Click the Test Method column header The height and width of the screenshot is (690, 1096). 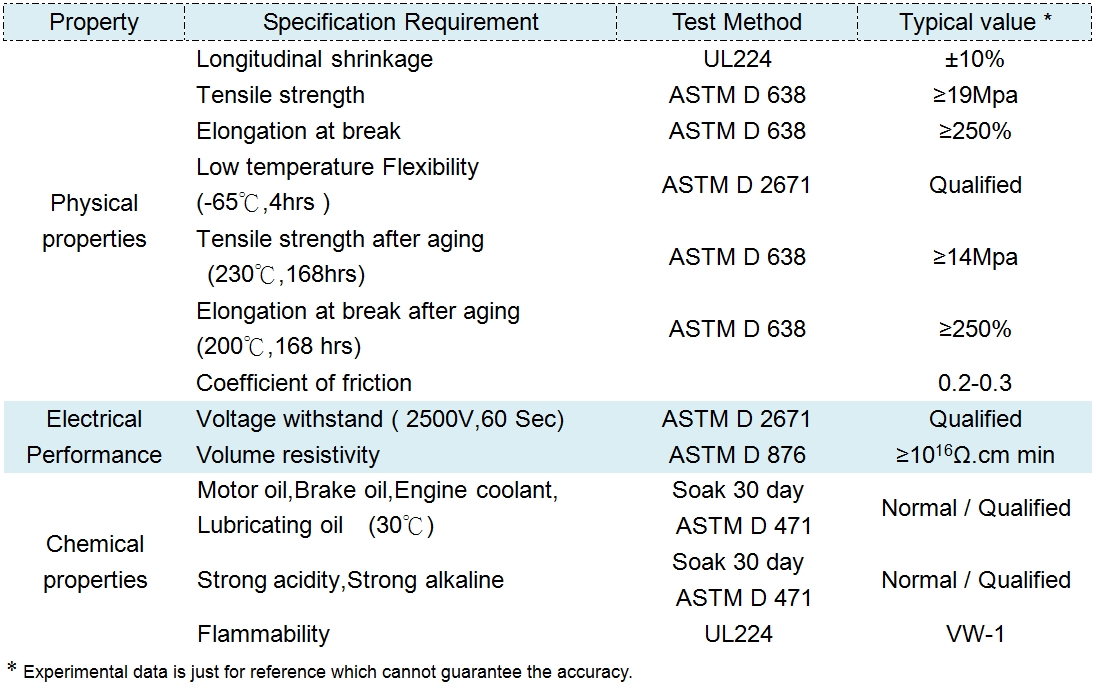[737, 22]
